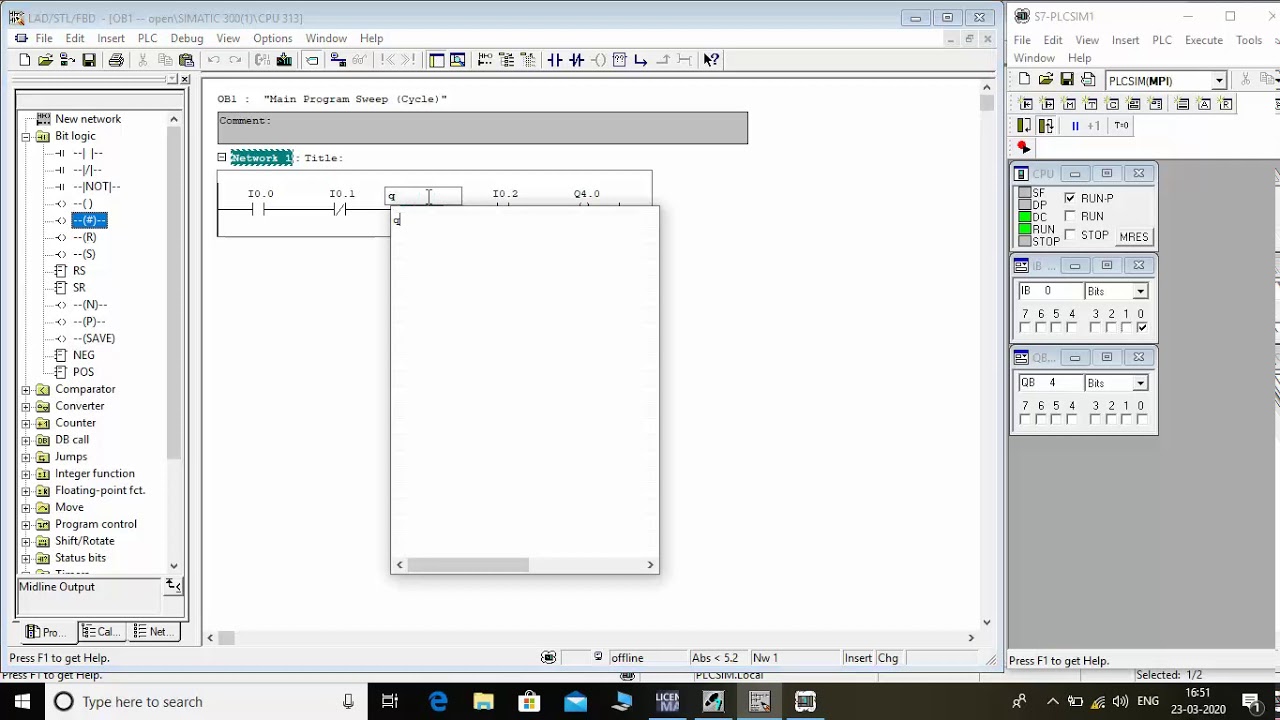The height and width of the screenshot is (720, 1280).
Task: Open the File menu in LAD/STL/FBD
Action: (x=44, y=38)
